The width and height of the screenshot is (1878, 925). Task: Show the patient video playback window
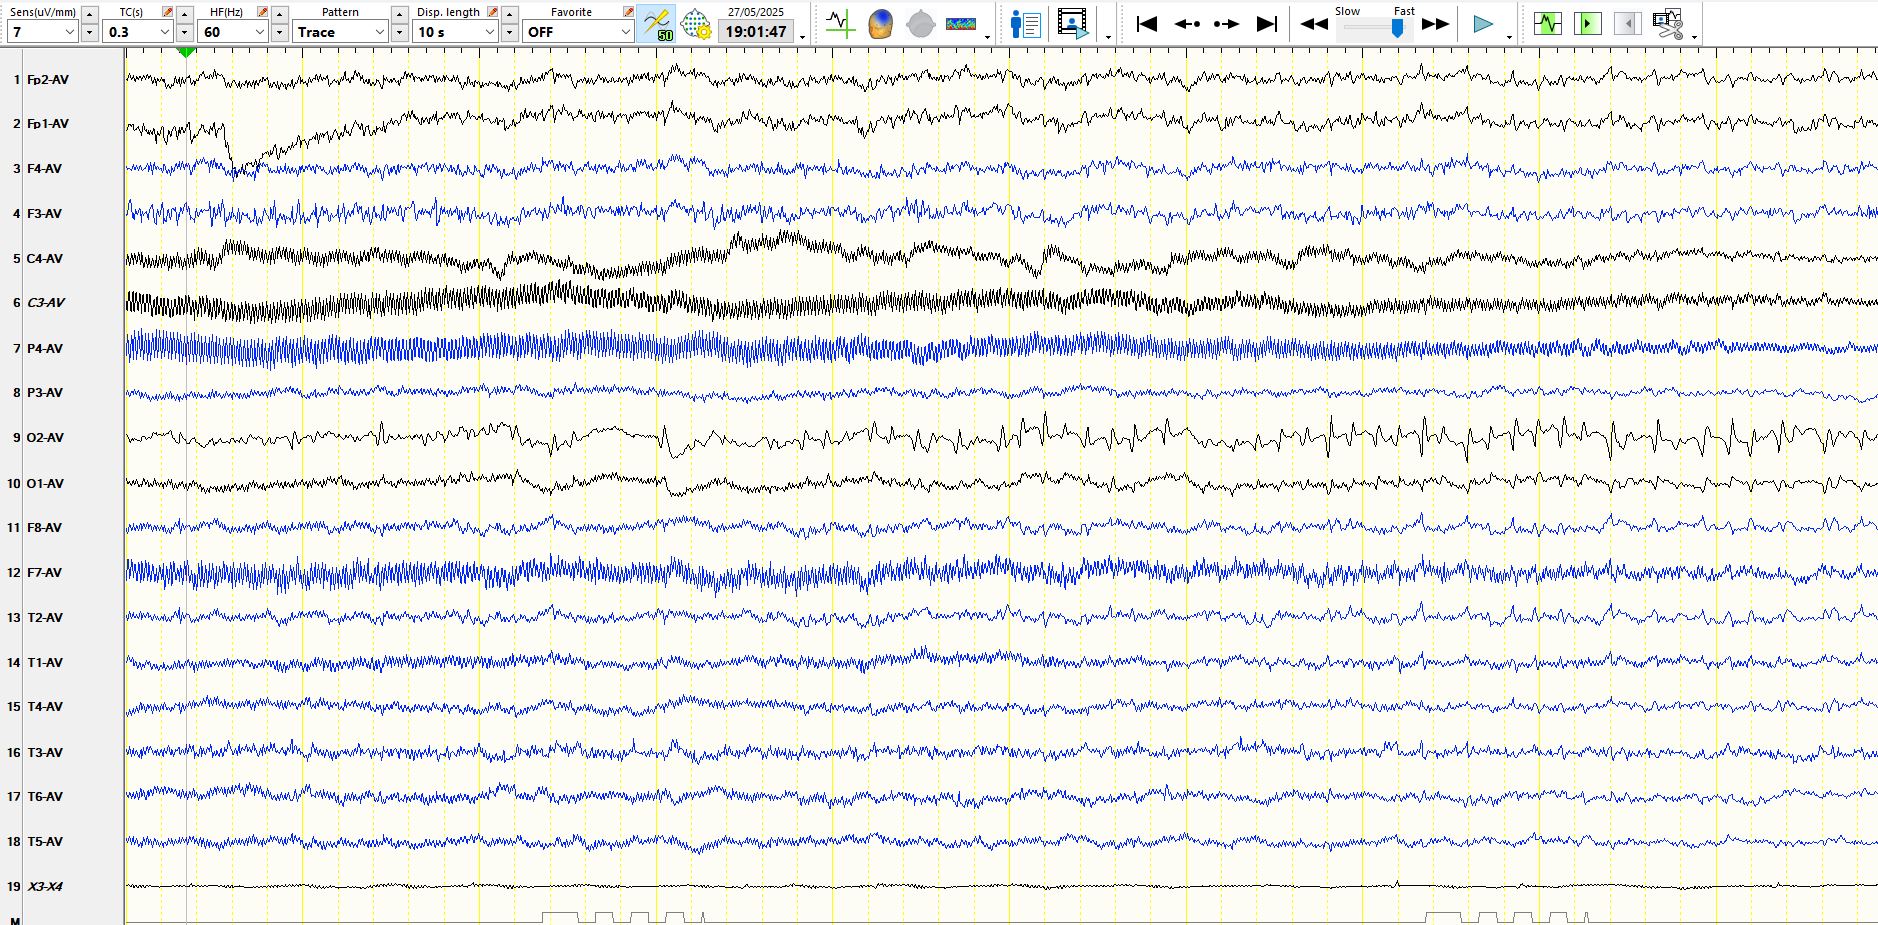tap(1072, 24)
